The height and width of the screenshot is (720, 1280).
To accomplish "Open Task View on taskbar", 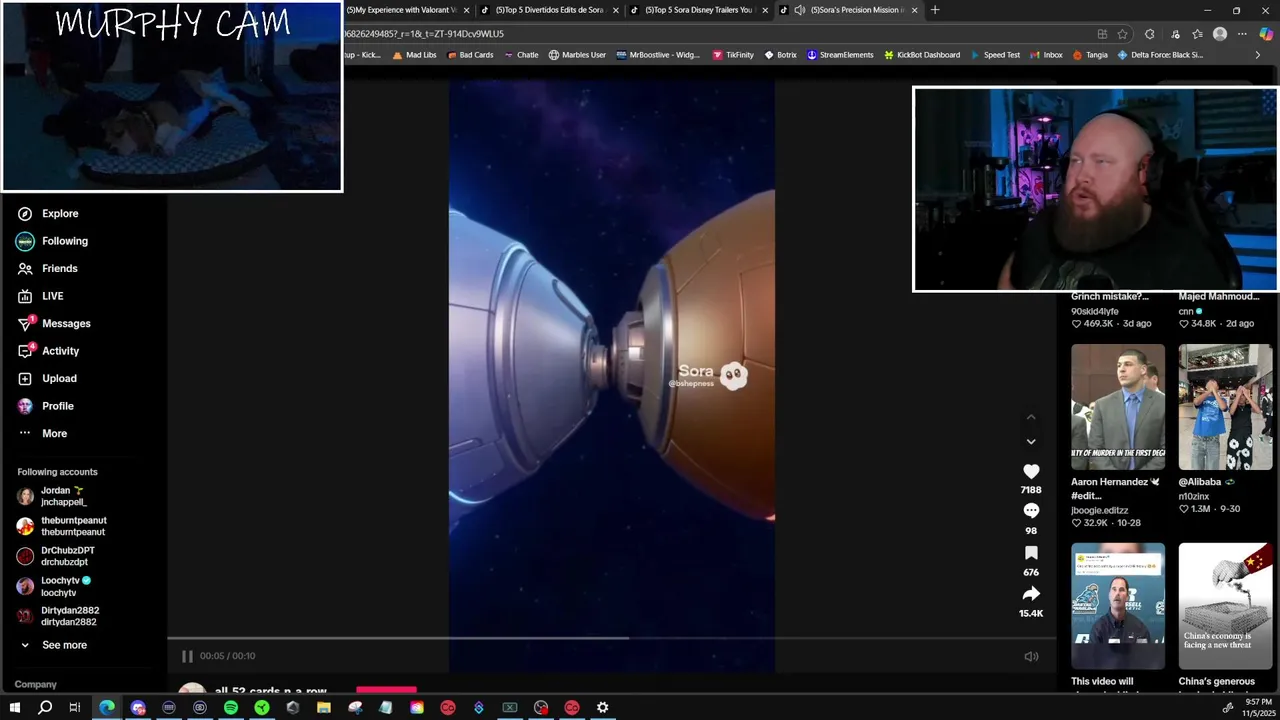I will 75,708.
